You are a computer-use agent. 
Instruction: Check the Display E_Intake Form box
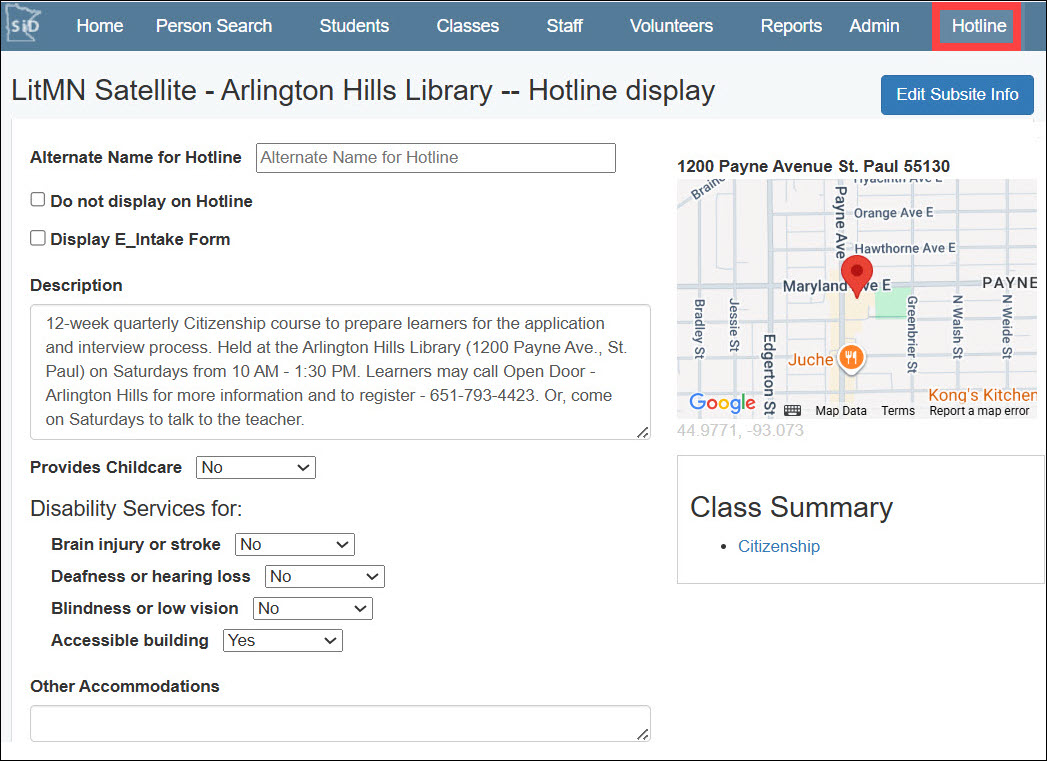[38, 238]
